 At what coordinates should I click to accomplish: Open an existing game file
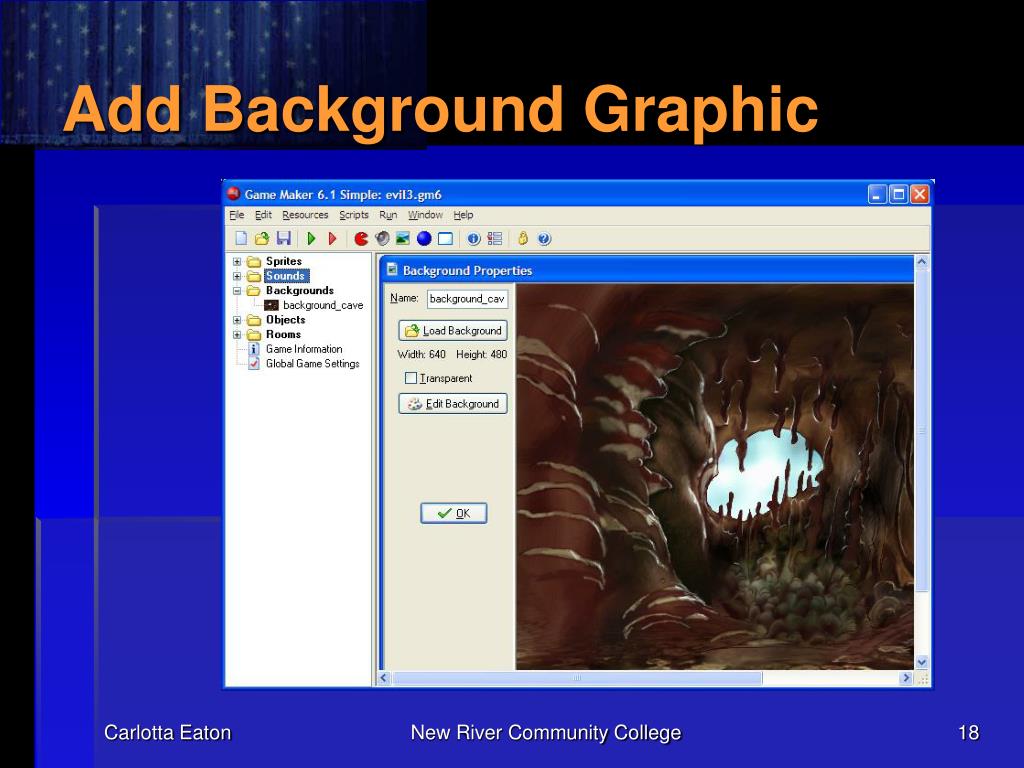click(262, 238)
